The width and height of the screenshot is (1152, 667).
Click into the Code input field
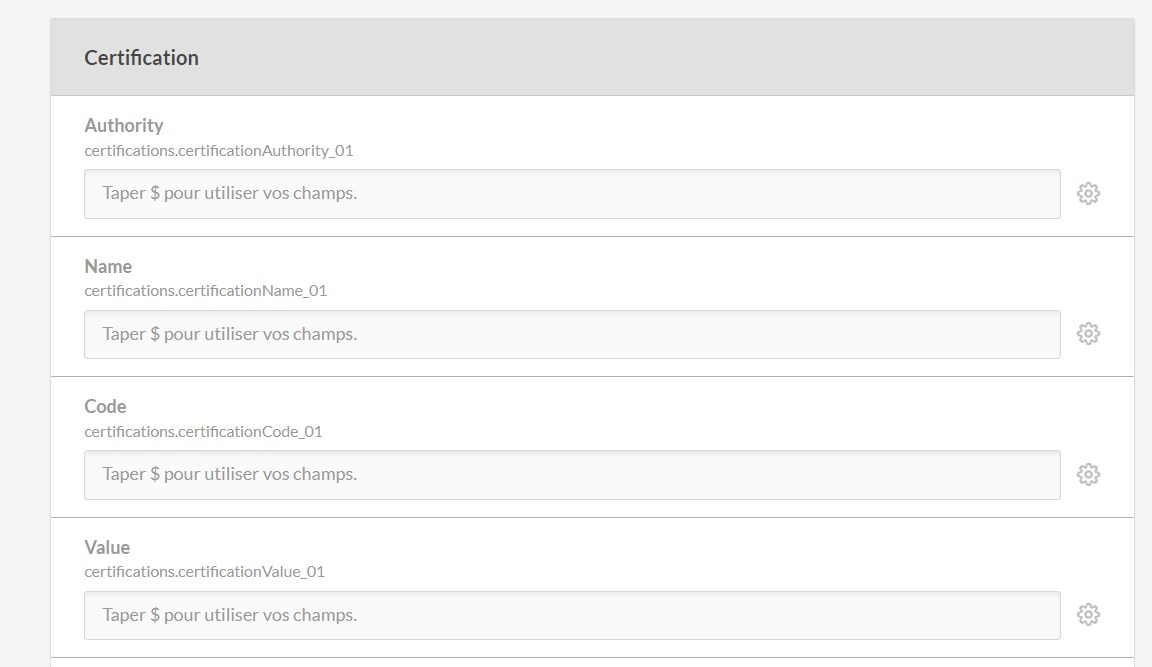click(572, 474)
